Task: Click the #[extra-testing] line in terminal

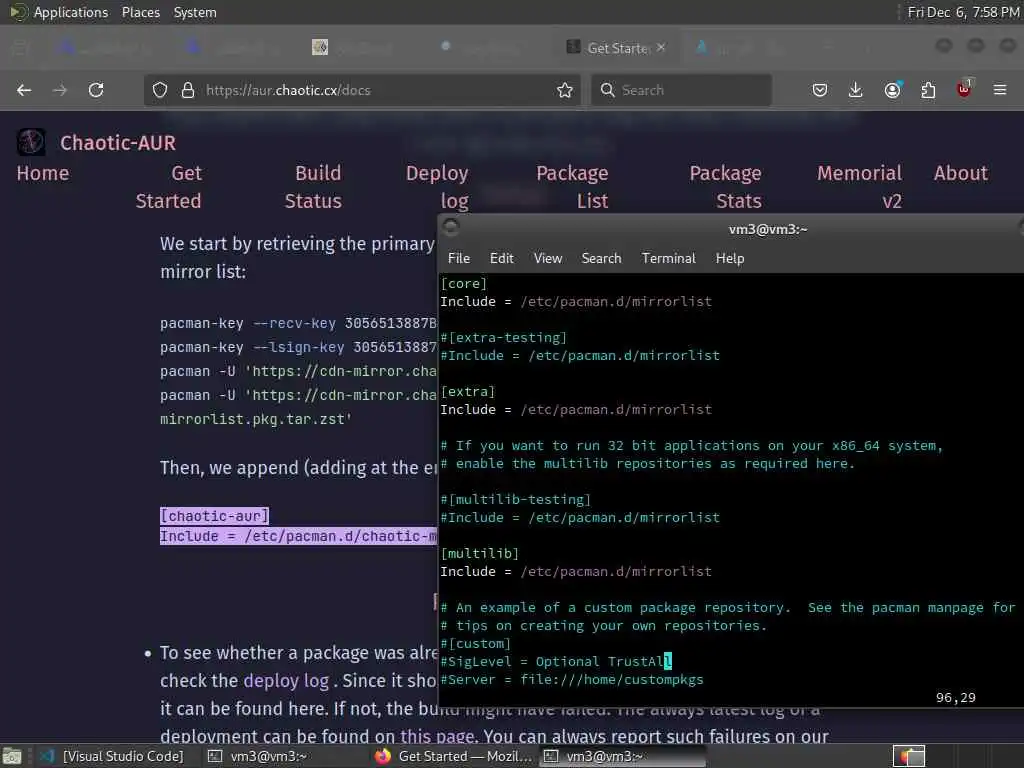Action: coord(504,338)
